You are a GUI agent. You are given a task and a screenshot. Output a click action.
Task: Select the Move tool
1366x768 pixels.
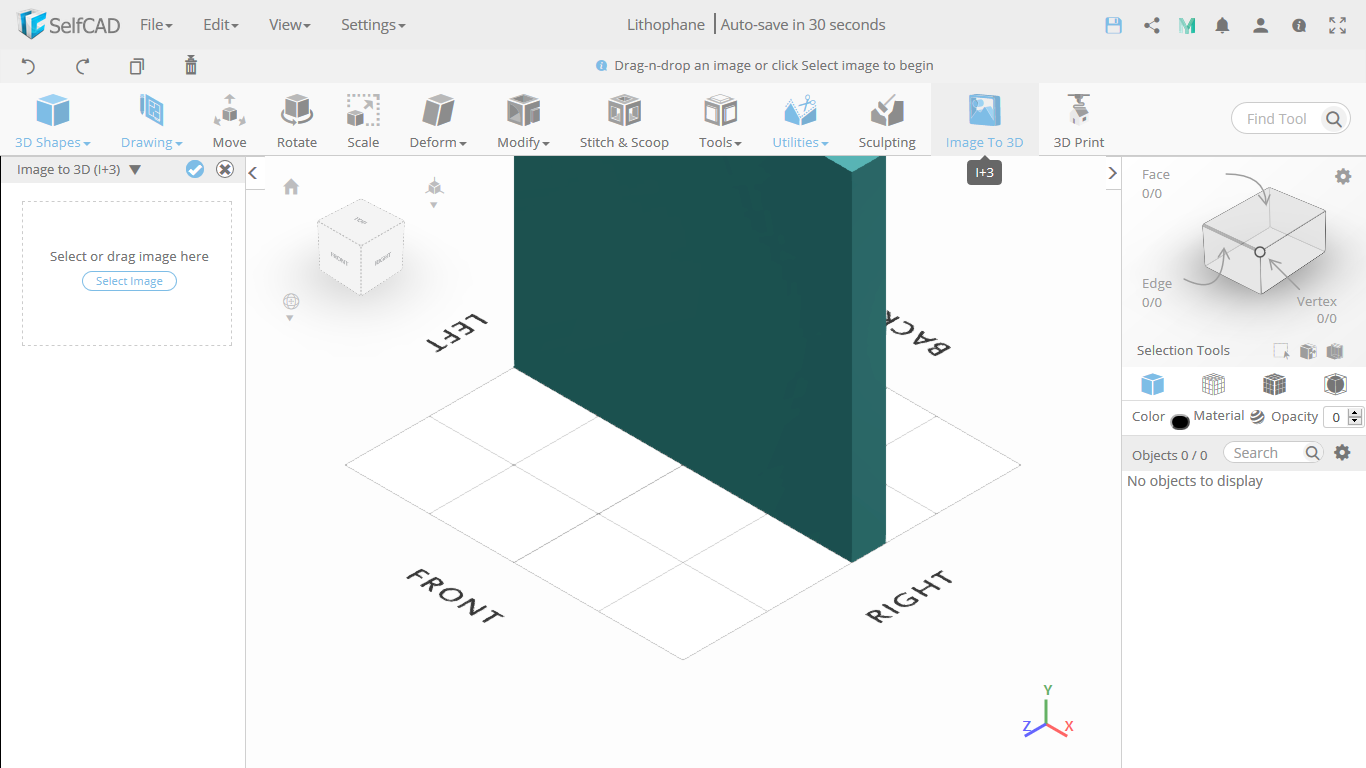(229, 118)
